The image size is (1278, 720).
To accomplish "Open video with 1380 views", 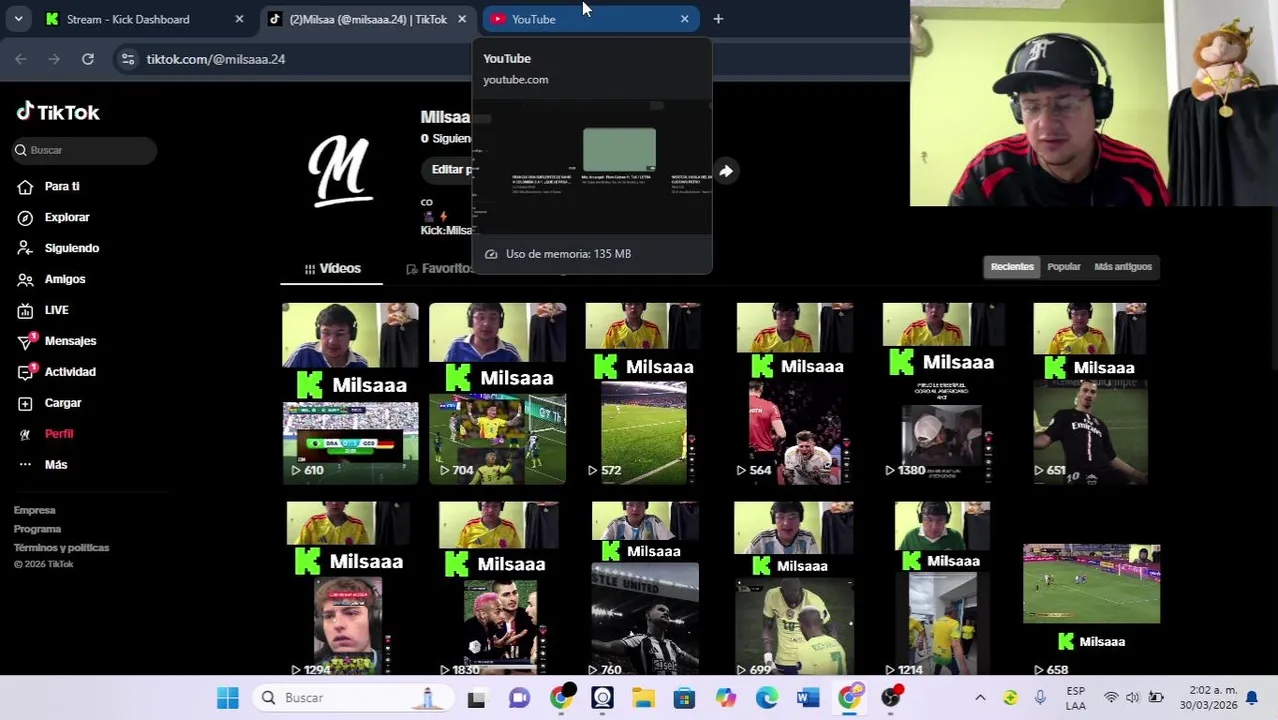I will click(x=943, y=394).
